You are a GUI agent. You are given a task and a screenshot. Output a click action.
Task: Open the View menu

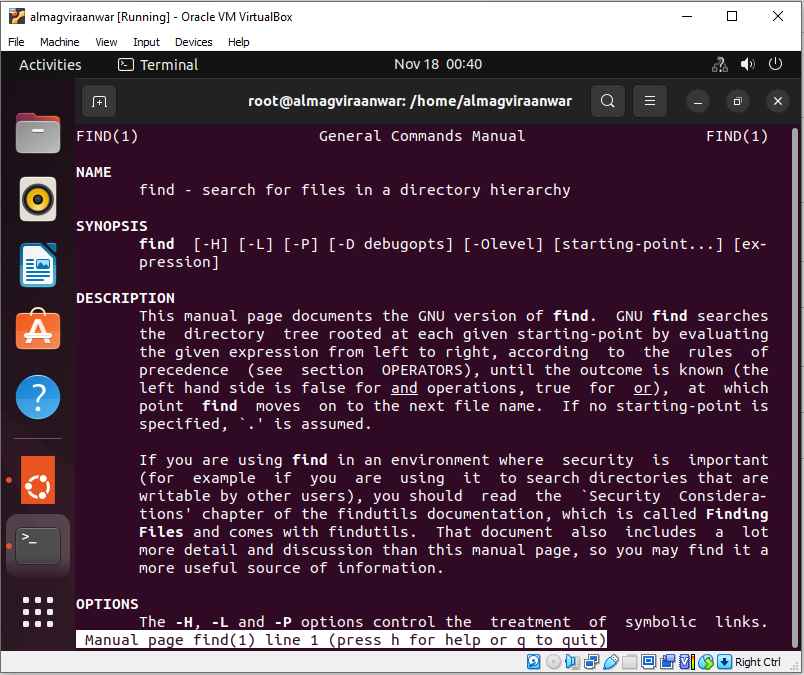(x=106, y=42)
